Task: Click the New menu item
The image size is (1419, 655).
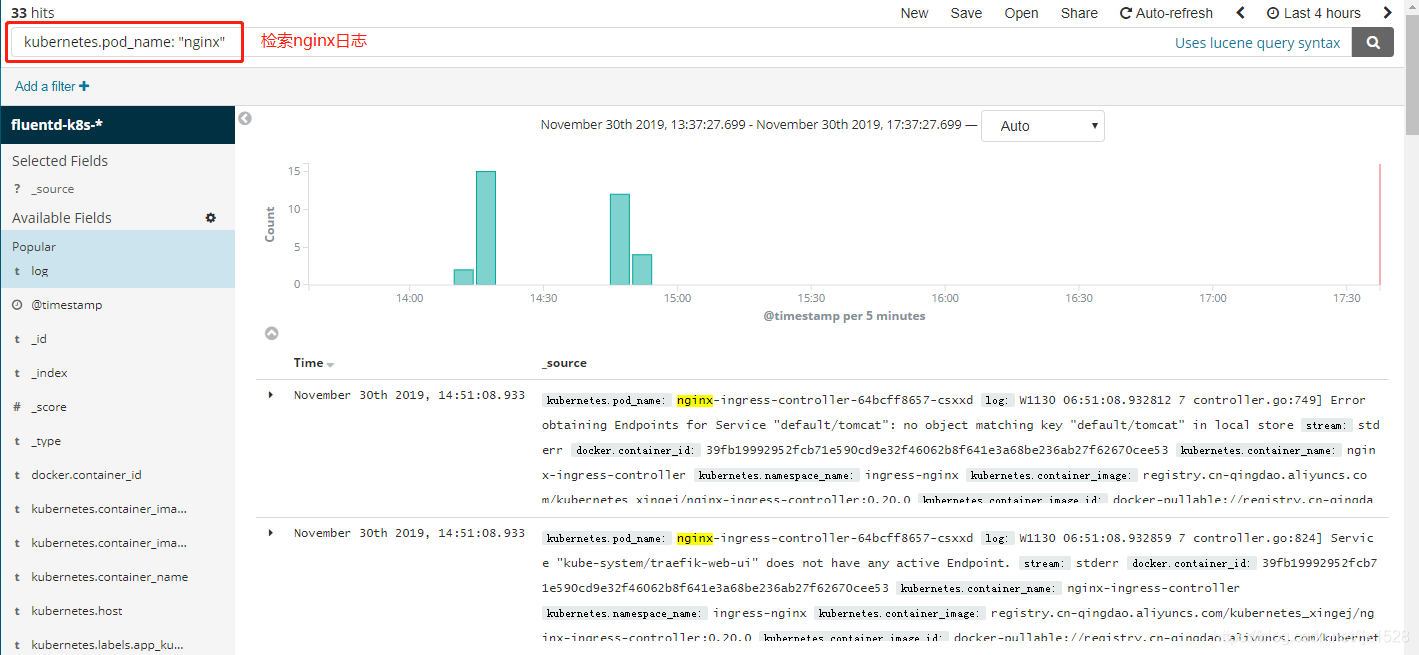Action: (914, 13)
